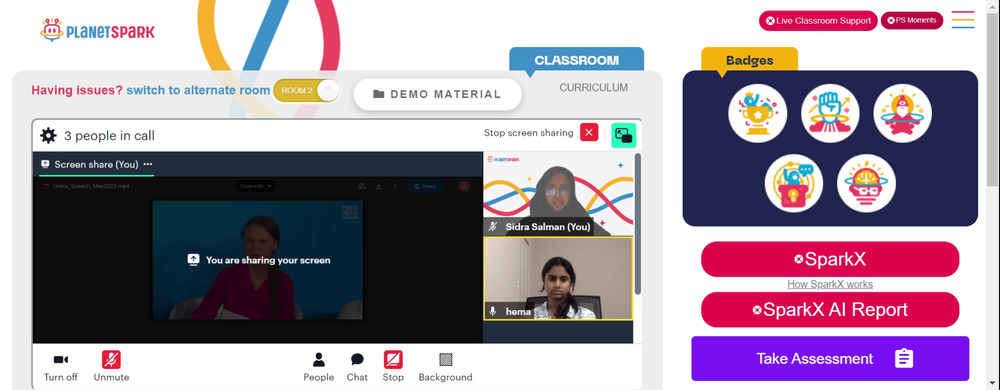Toggle the ROOM 2 switch

307,90
